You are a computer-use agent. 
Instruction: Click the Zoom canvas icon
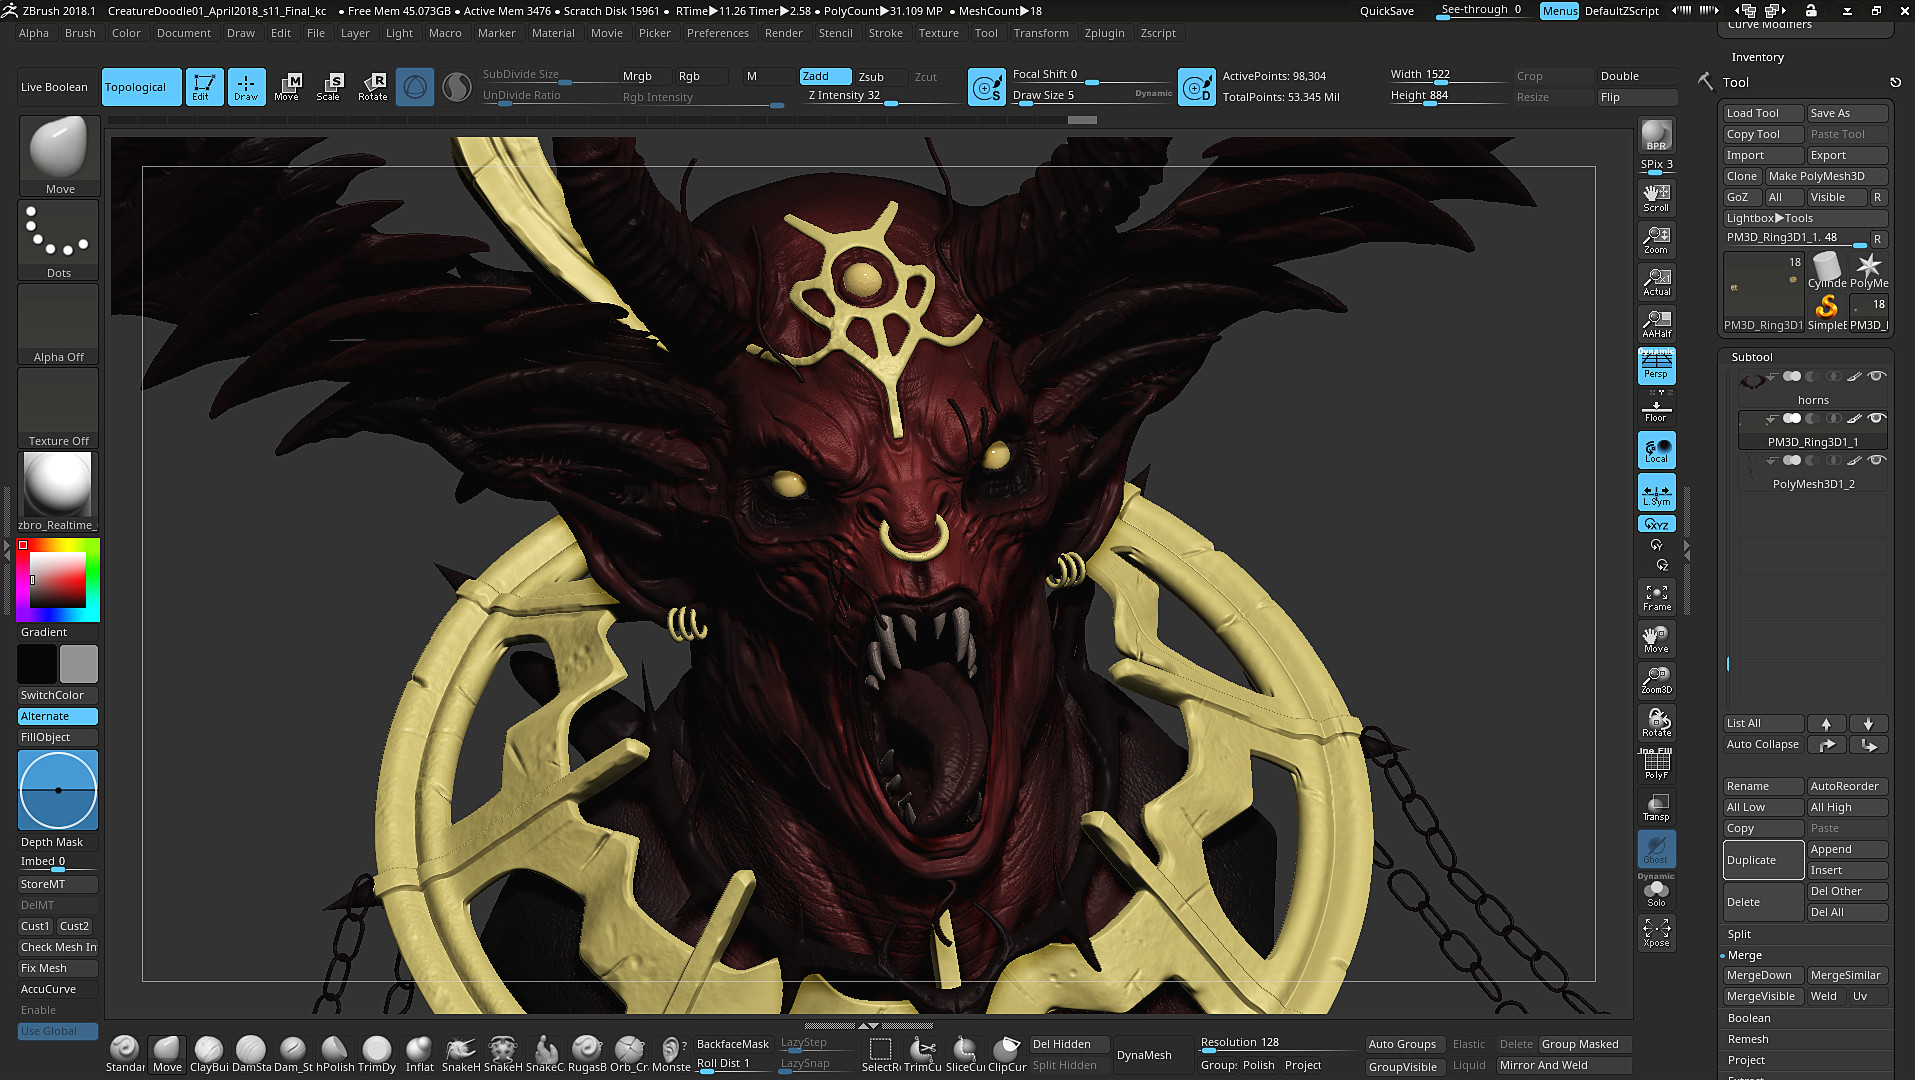click(1656, 239)
